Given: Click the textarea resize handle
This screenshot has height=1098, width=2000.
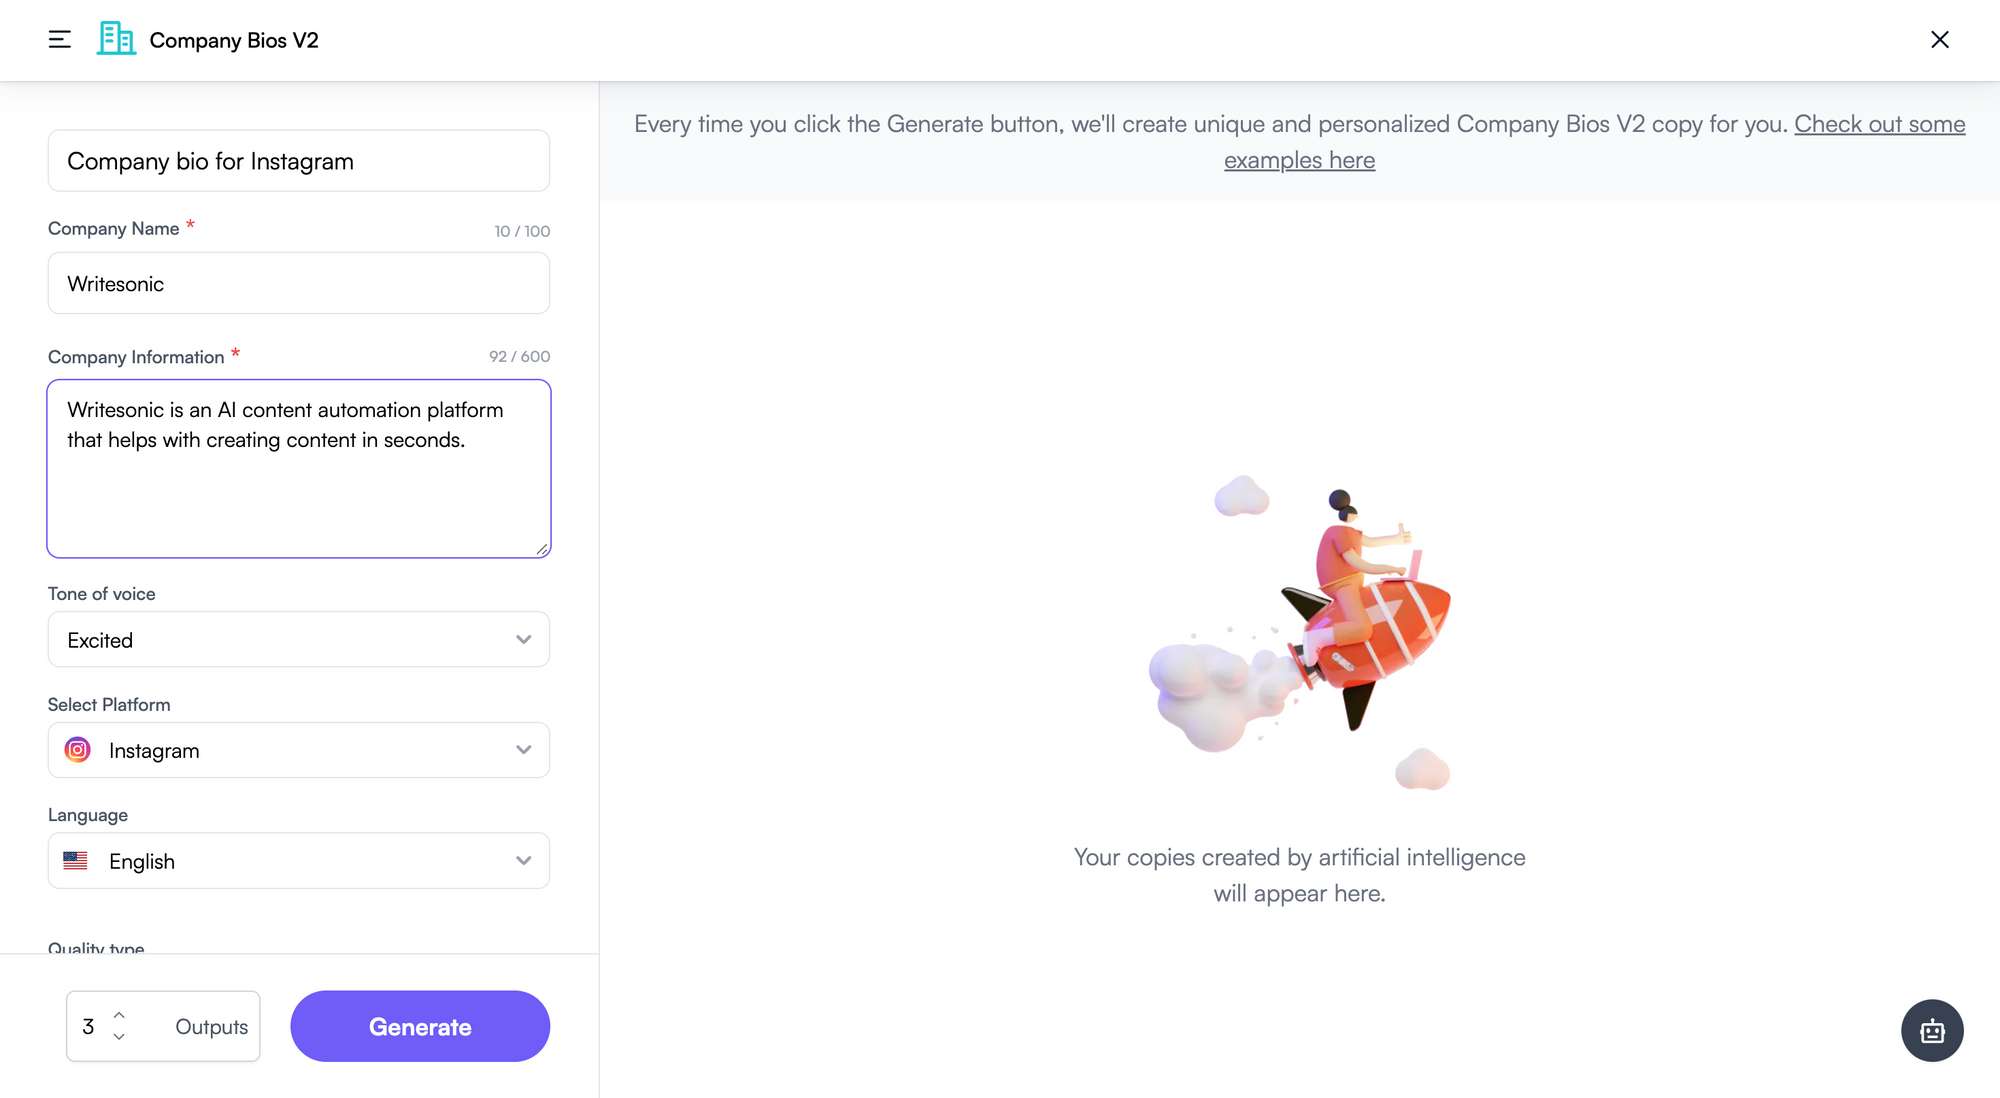Looking at the screenshot, I should [541, 549].
